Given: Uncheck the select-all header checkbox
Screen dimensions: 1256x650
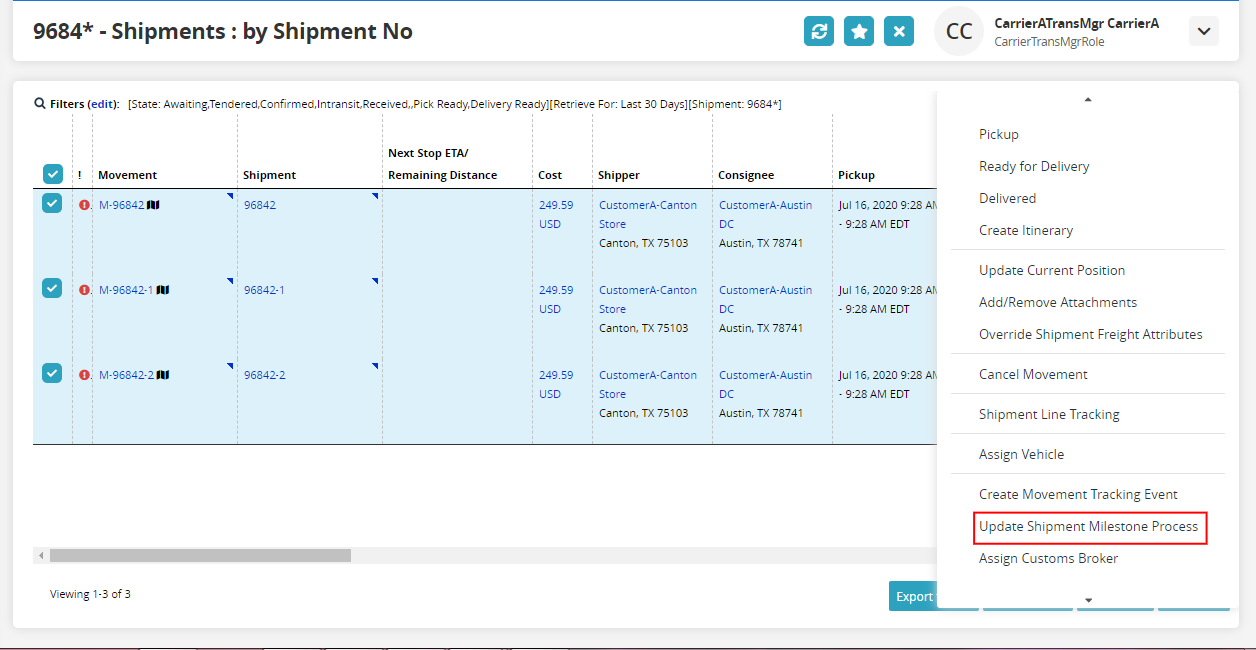Looking at the screenshot, I should [53, 174].
